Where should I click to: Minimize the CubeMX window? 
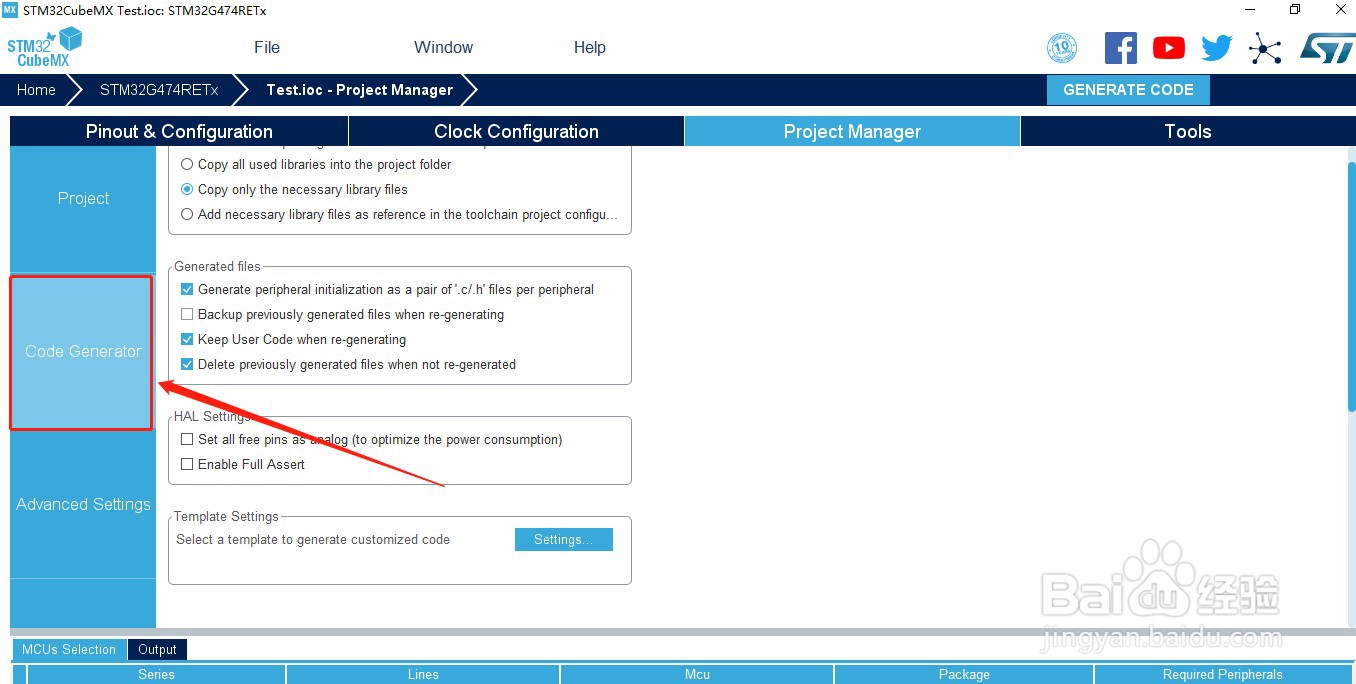pyautogui.click(x=1250, y=10)
